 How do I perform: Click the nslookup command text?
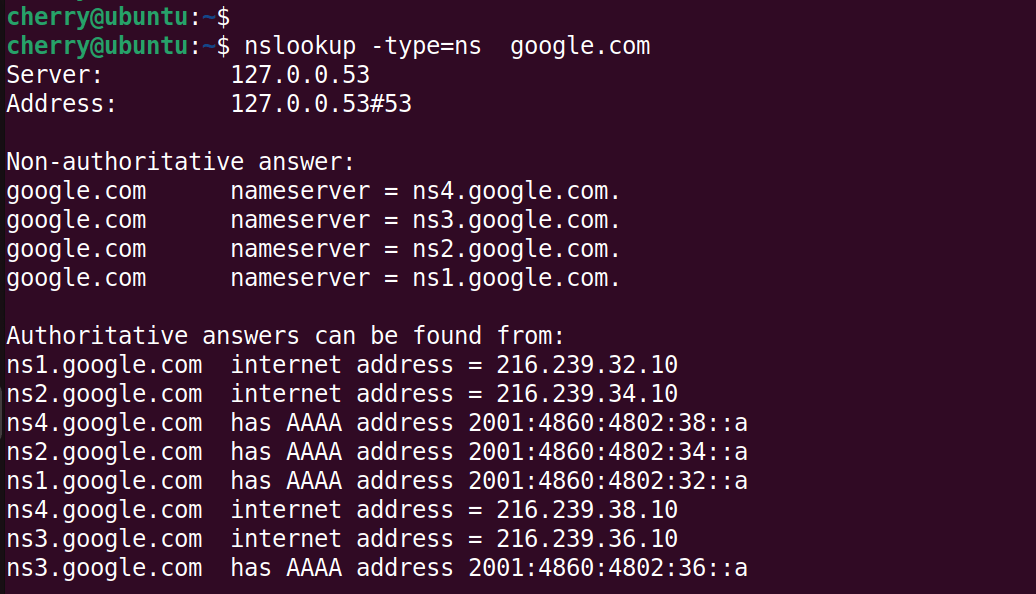[300, 46]
